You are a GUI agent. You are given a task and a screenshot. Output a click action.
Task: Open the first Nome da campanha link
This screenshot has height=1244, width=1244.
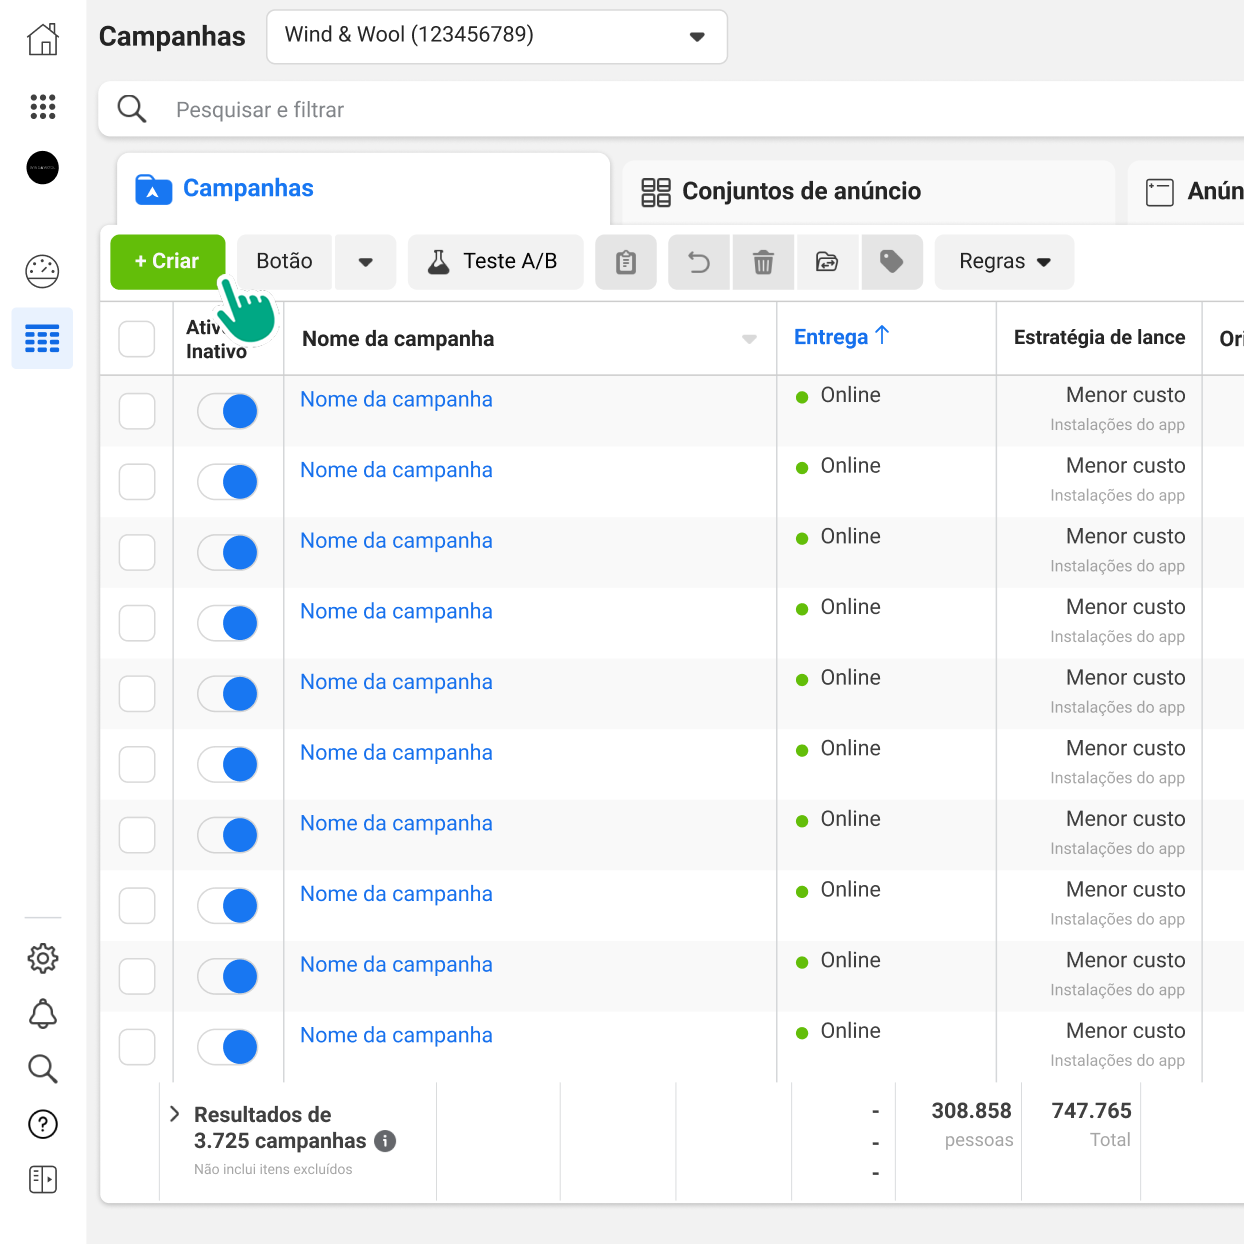coord(396,399)
